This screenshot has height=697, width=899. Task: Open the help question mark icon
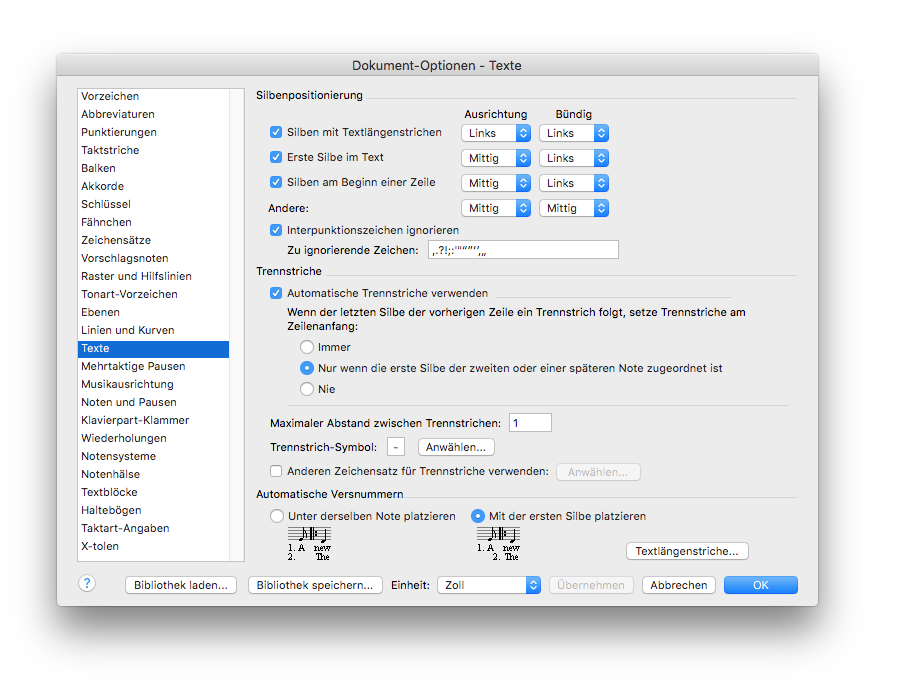[87, 584]
